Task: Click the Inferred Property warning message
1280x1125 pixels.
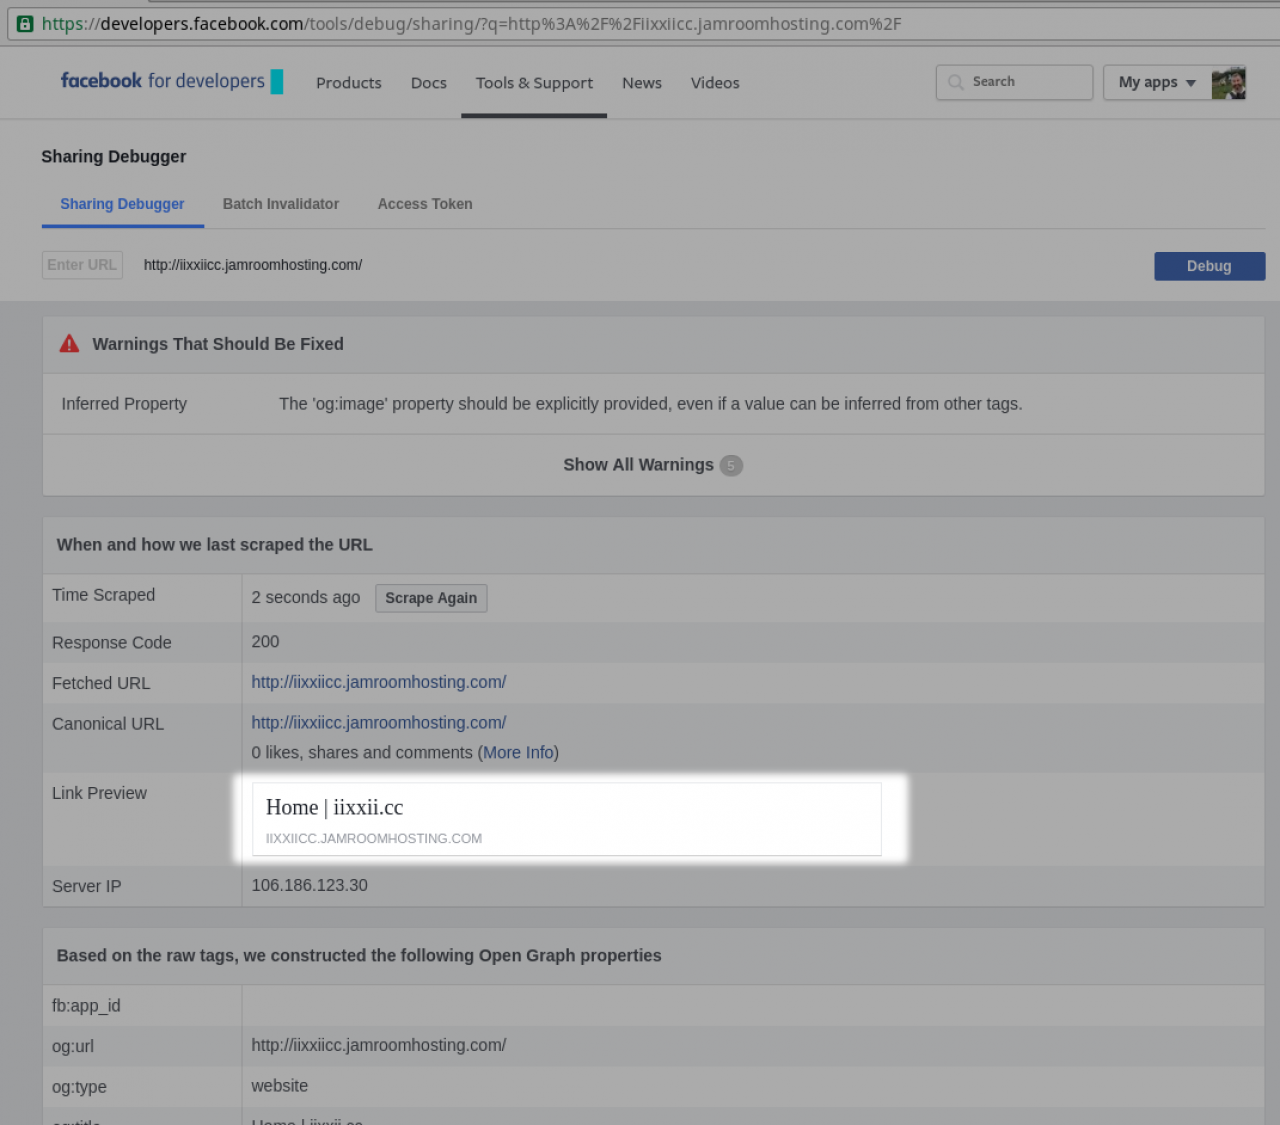Action: (650, 404)
